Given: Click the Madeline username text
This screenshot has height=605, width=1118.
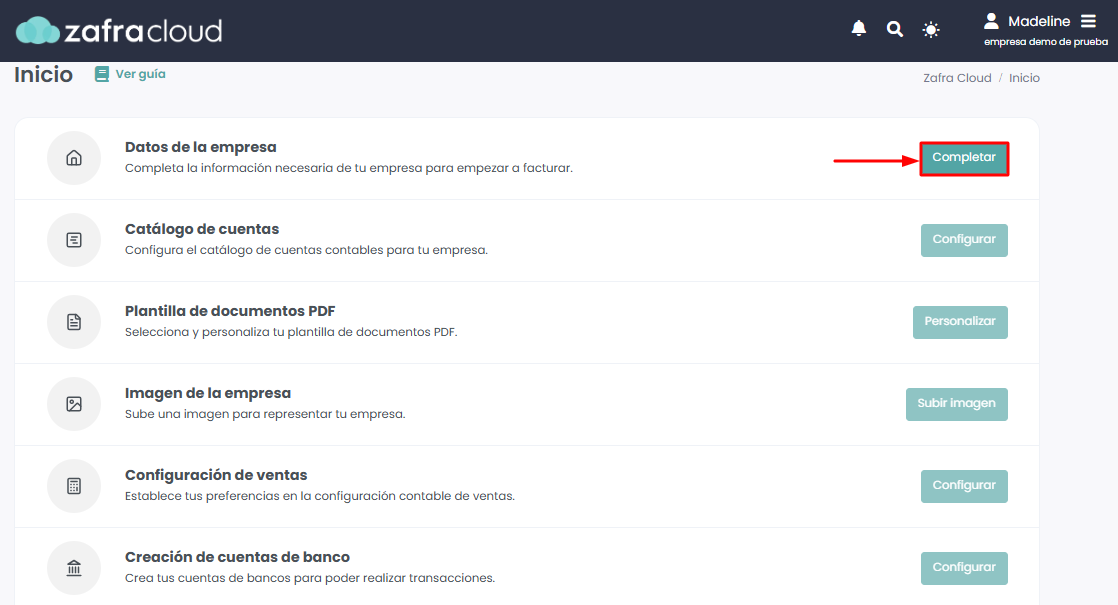Looking at the screenshot, I should 1039,21.
